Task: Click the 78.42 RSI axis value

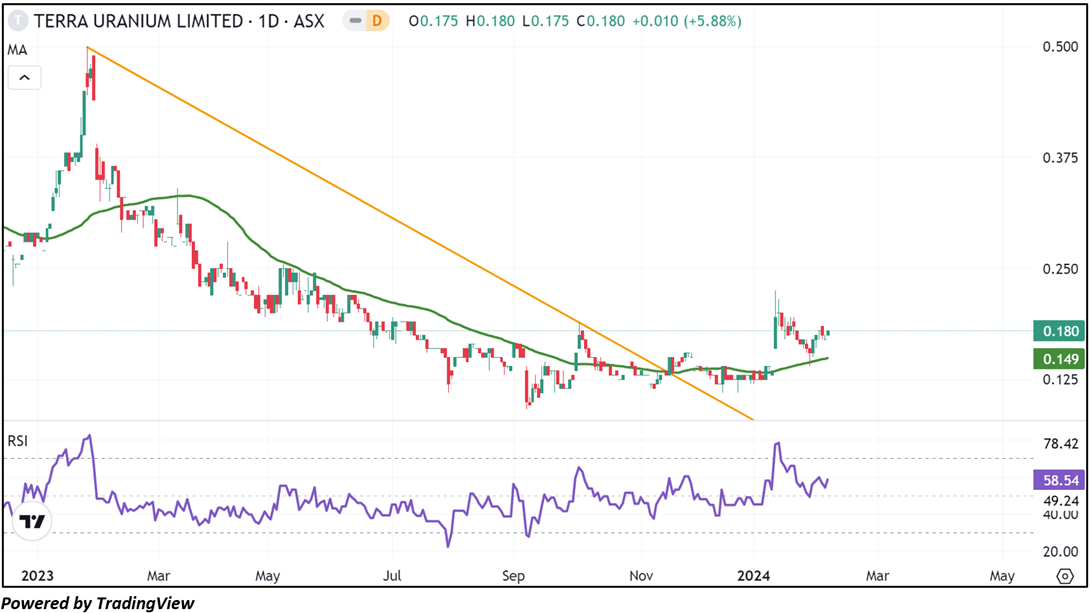Action: (x=1061, y=443)
